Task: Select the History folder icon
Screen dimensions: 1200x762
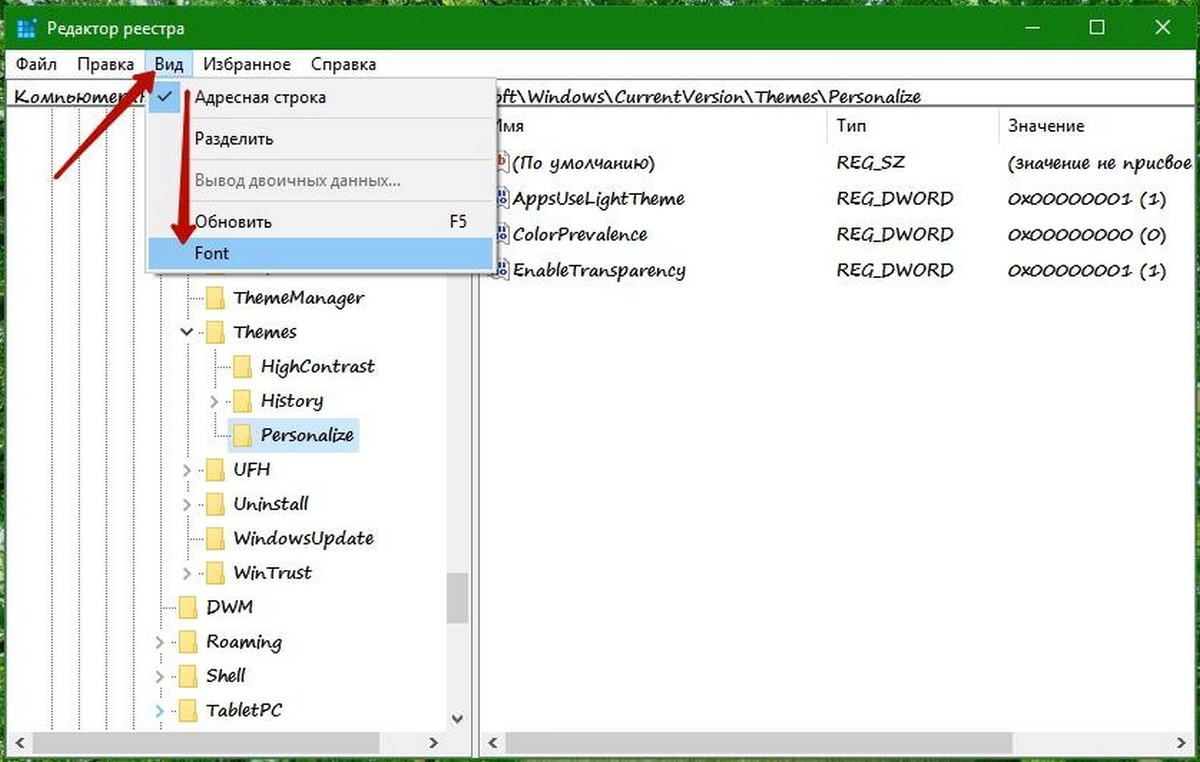Action: 242,401
